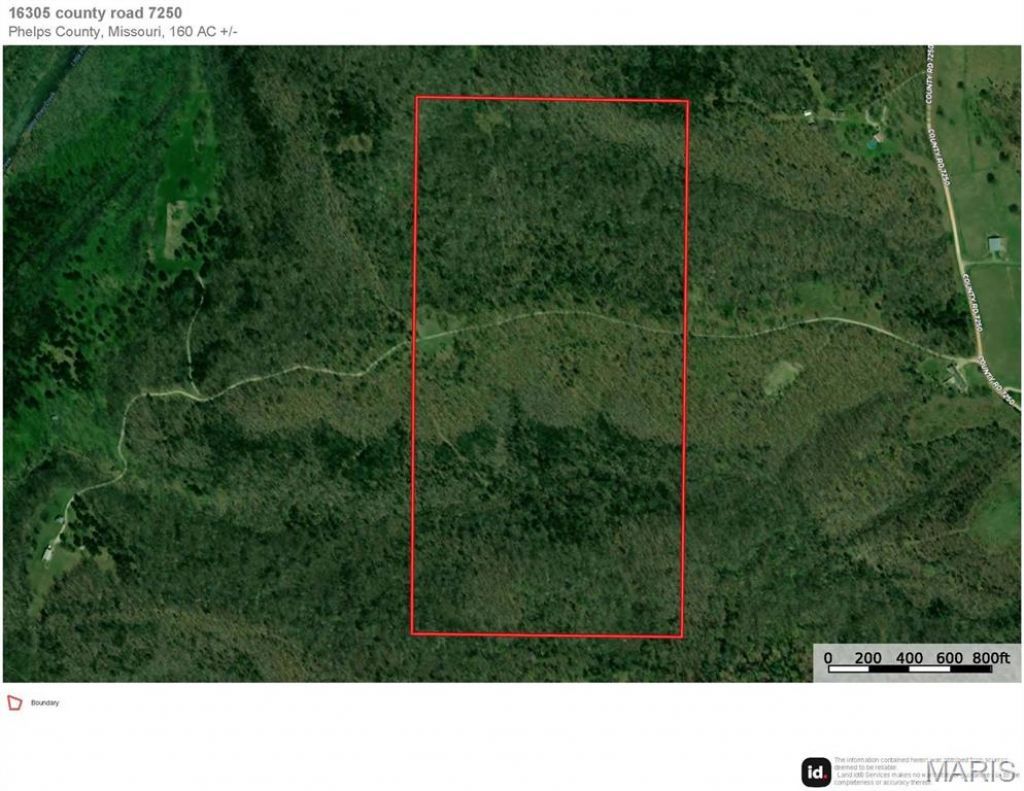Click the MARIS watermark logo
Screen dimensions: 1024x791
click(972, 772)
